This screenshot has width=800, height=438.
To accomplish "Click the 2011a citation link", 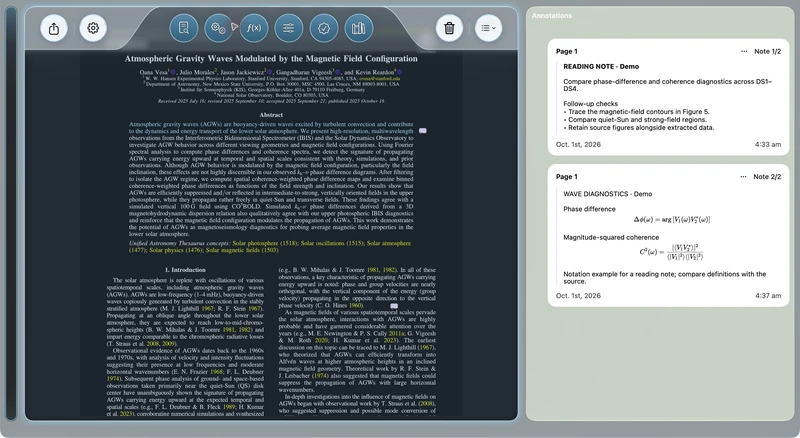I will click(x=396, y=333).
